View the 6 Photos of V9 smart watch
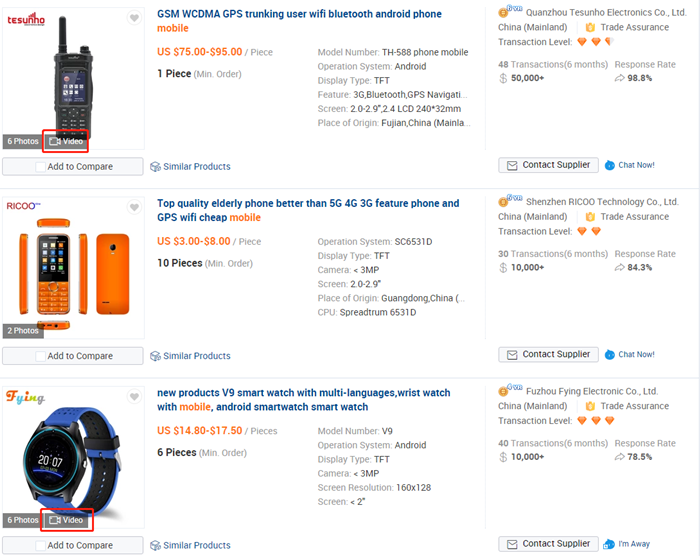The width and height of the screenshot is (700, 556). (x=22, y=520)
